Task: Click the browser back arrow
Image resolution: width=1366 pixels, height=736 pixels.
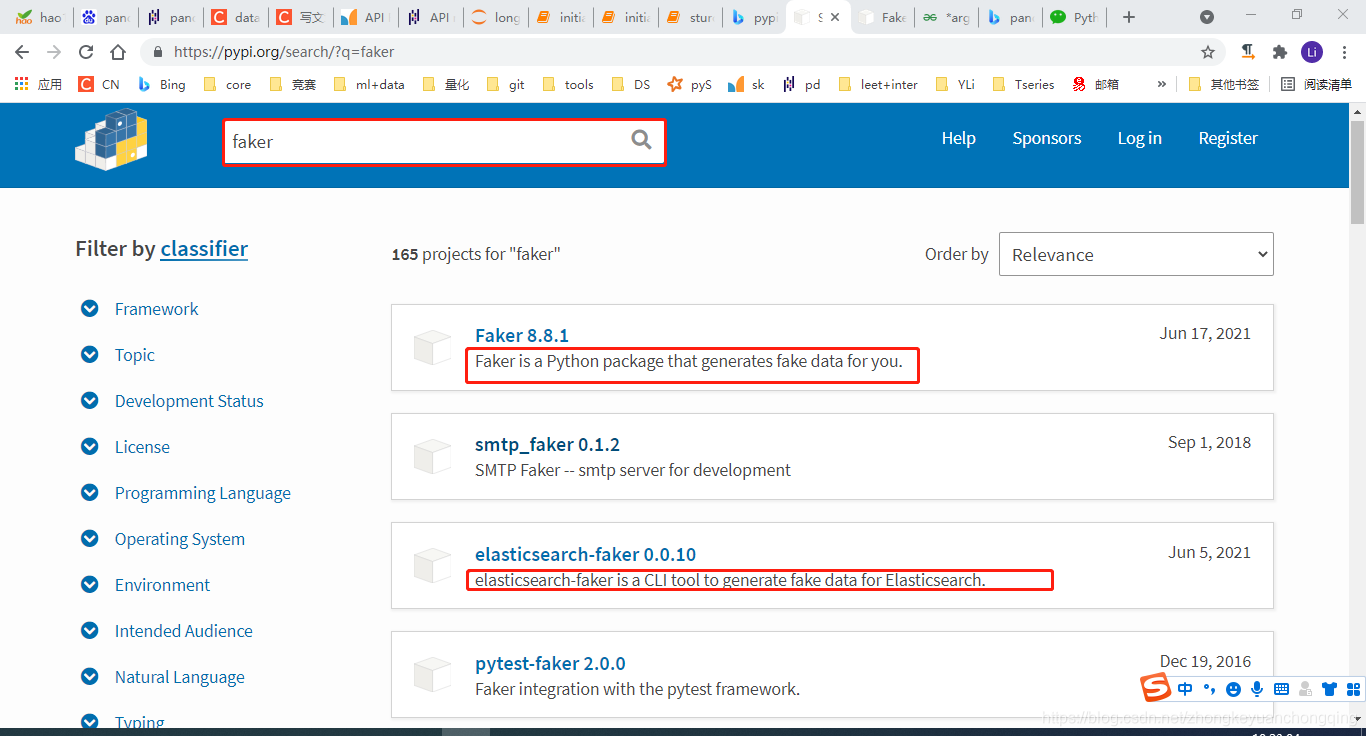Action: tap(21, 51)
